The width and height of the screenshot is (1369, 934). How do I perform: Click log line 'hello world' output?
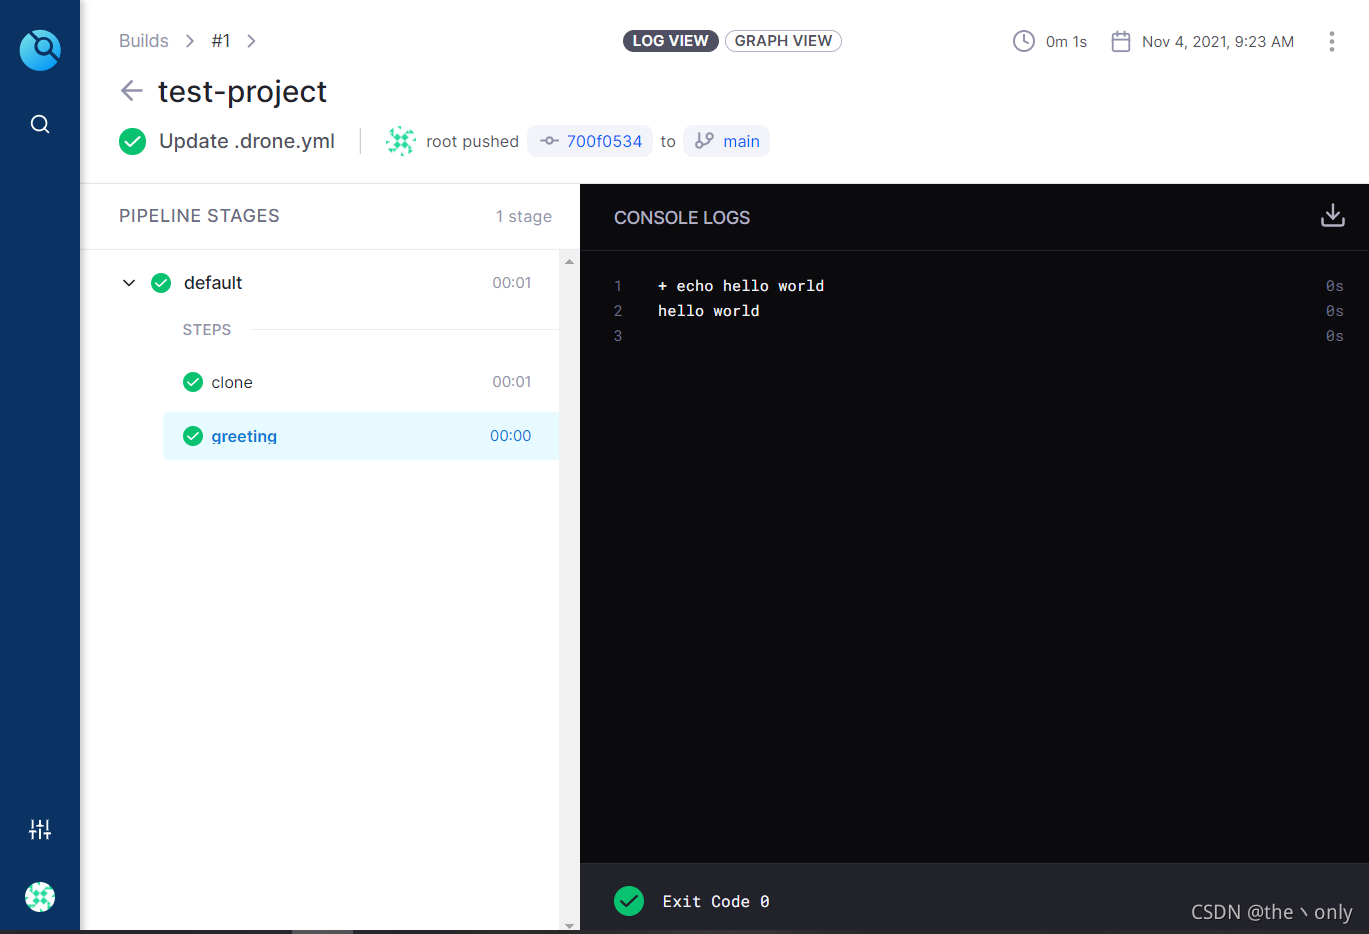click(708, 311)
